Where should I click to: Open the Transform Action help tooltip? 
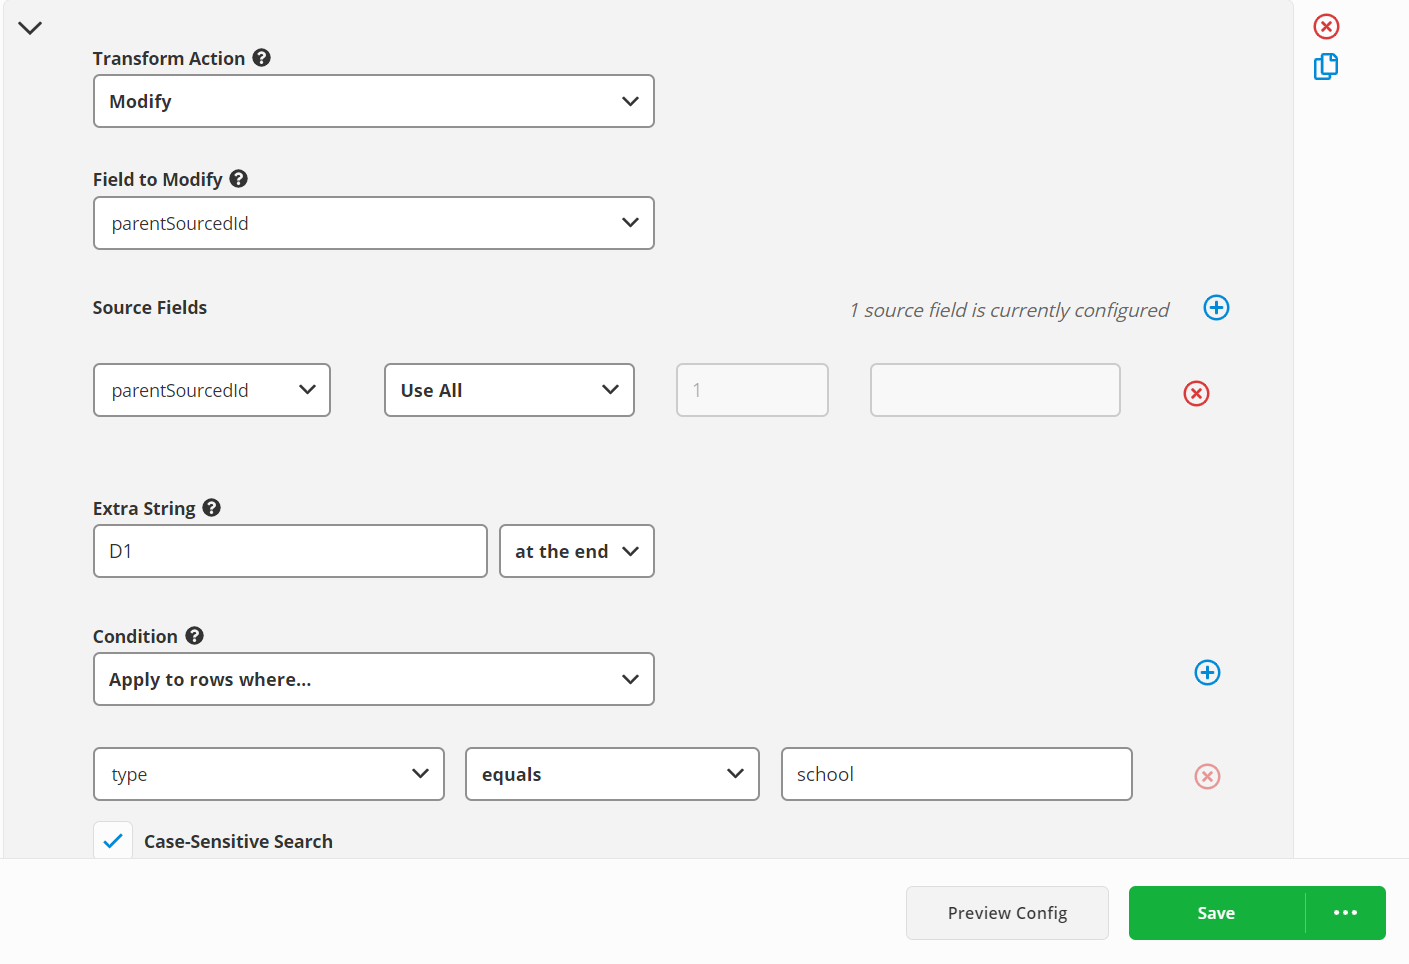261,58
